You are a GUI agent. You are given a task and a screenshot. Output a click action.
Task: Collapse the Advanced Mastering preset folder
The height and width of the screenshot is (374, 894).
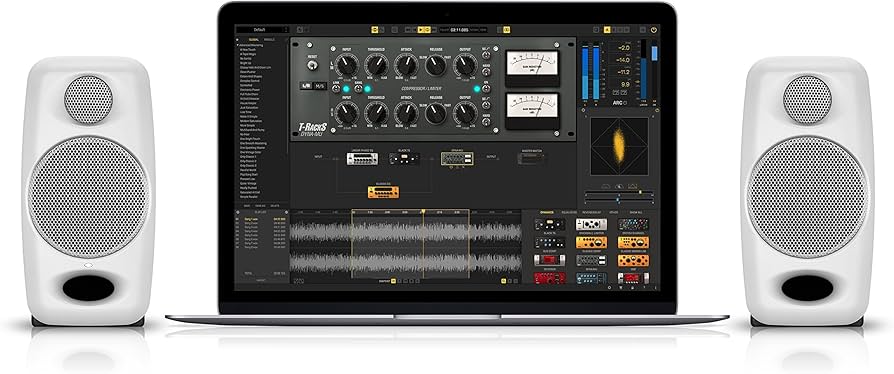coord(238,45)
